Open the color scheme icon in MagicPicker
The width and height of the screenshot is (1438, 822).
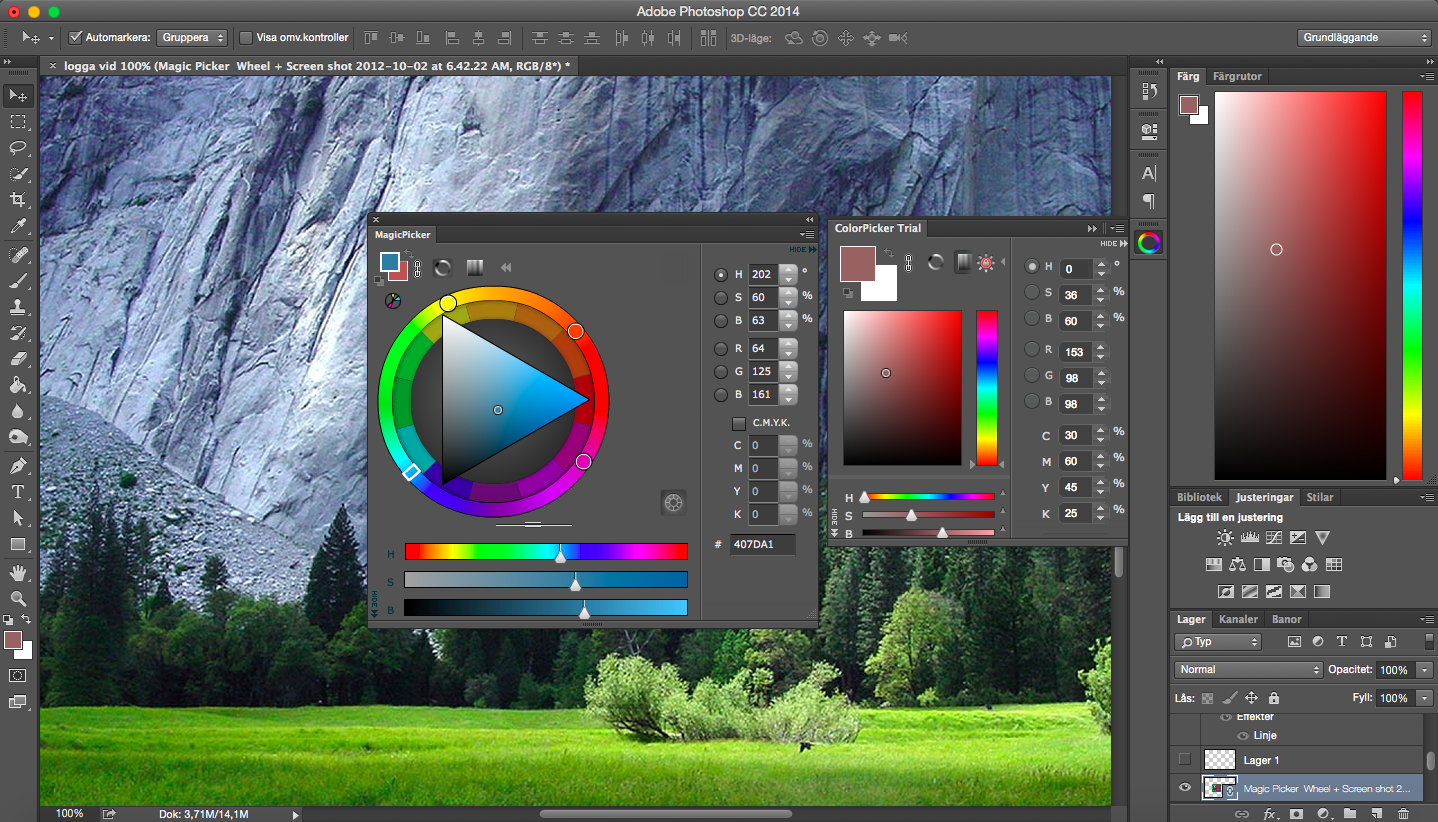pyautogui.click(x=393, y=299)
